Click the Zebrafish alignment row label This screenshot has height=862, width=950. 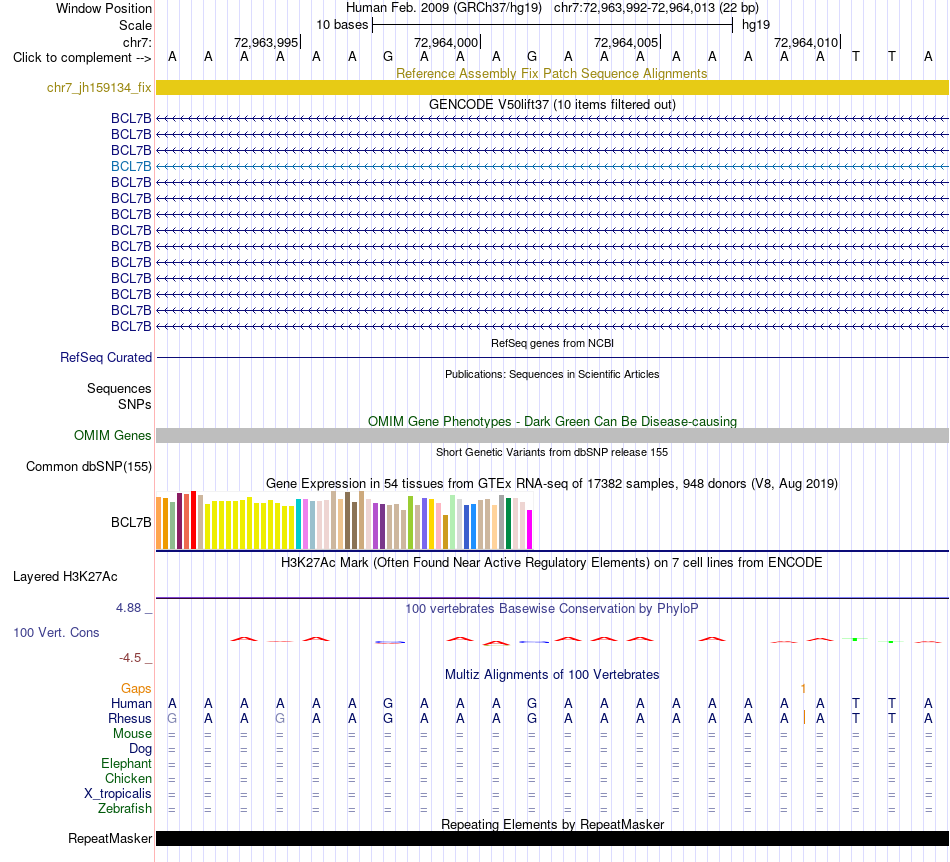[125, 809]
